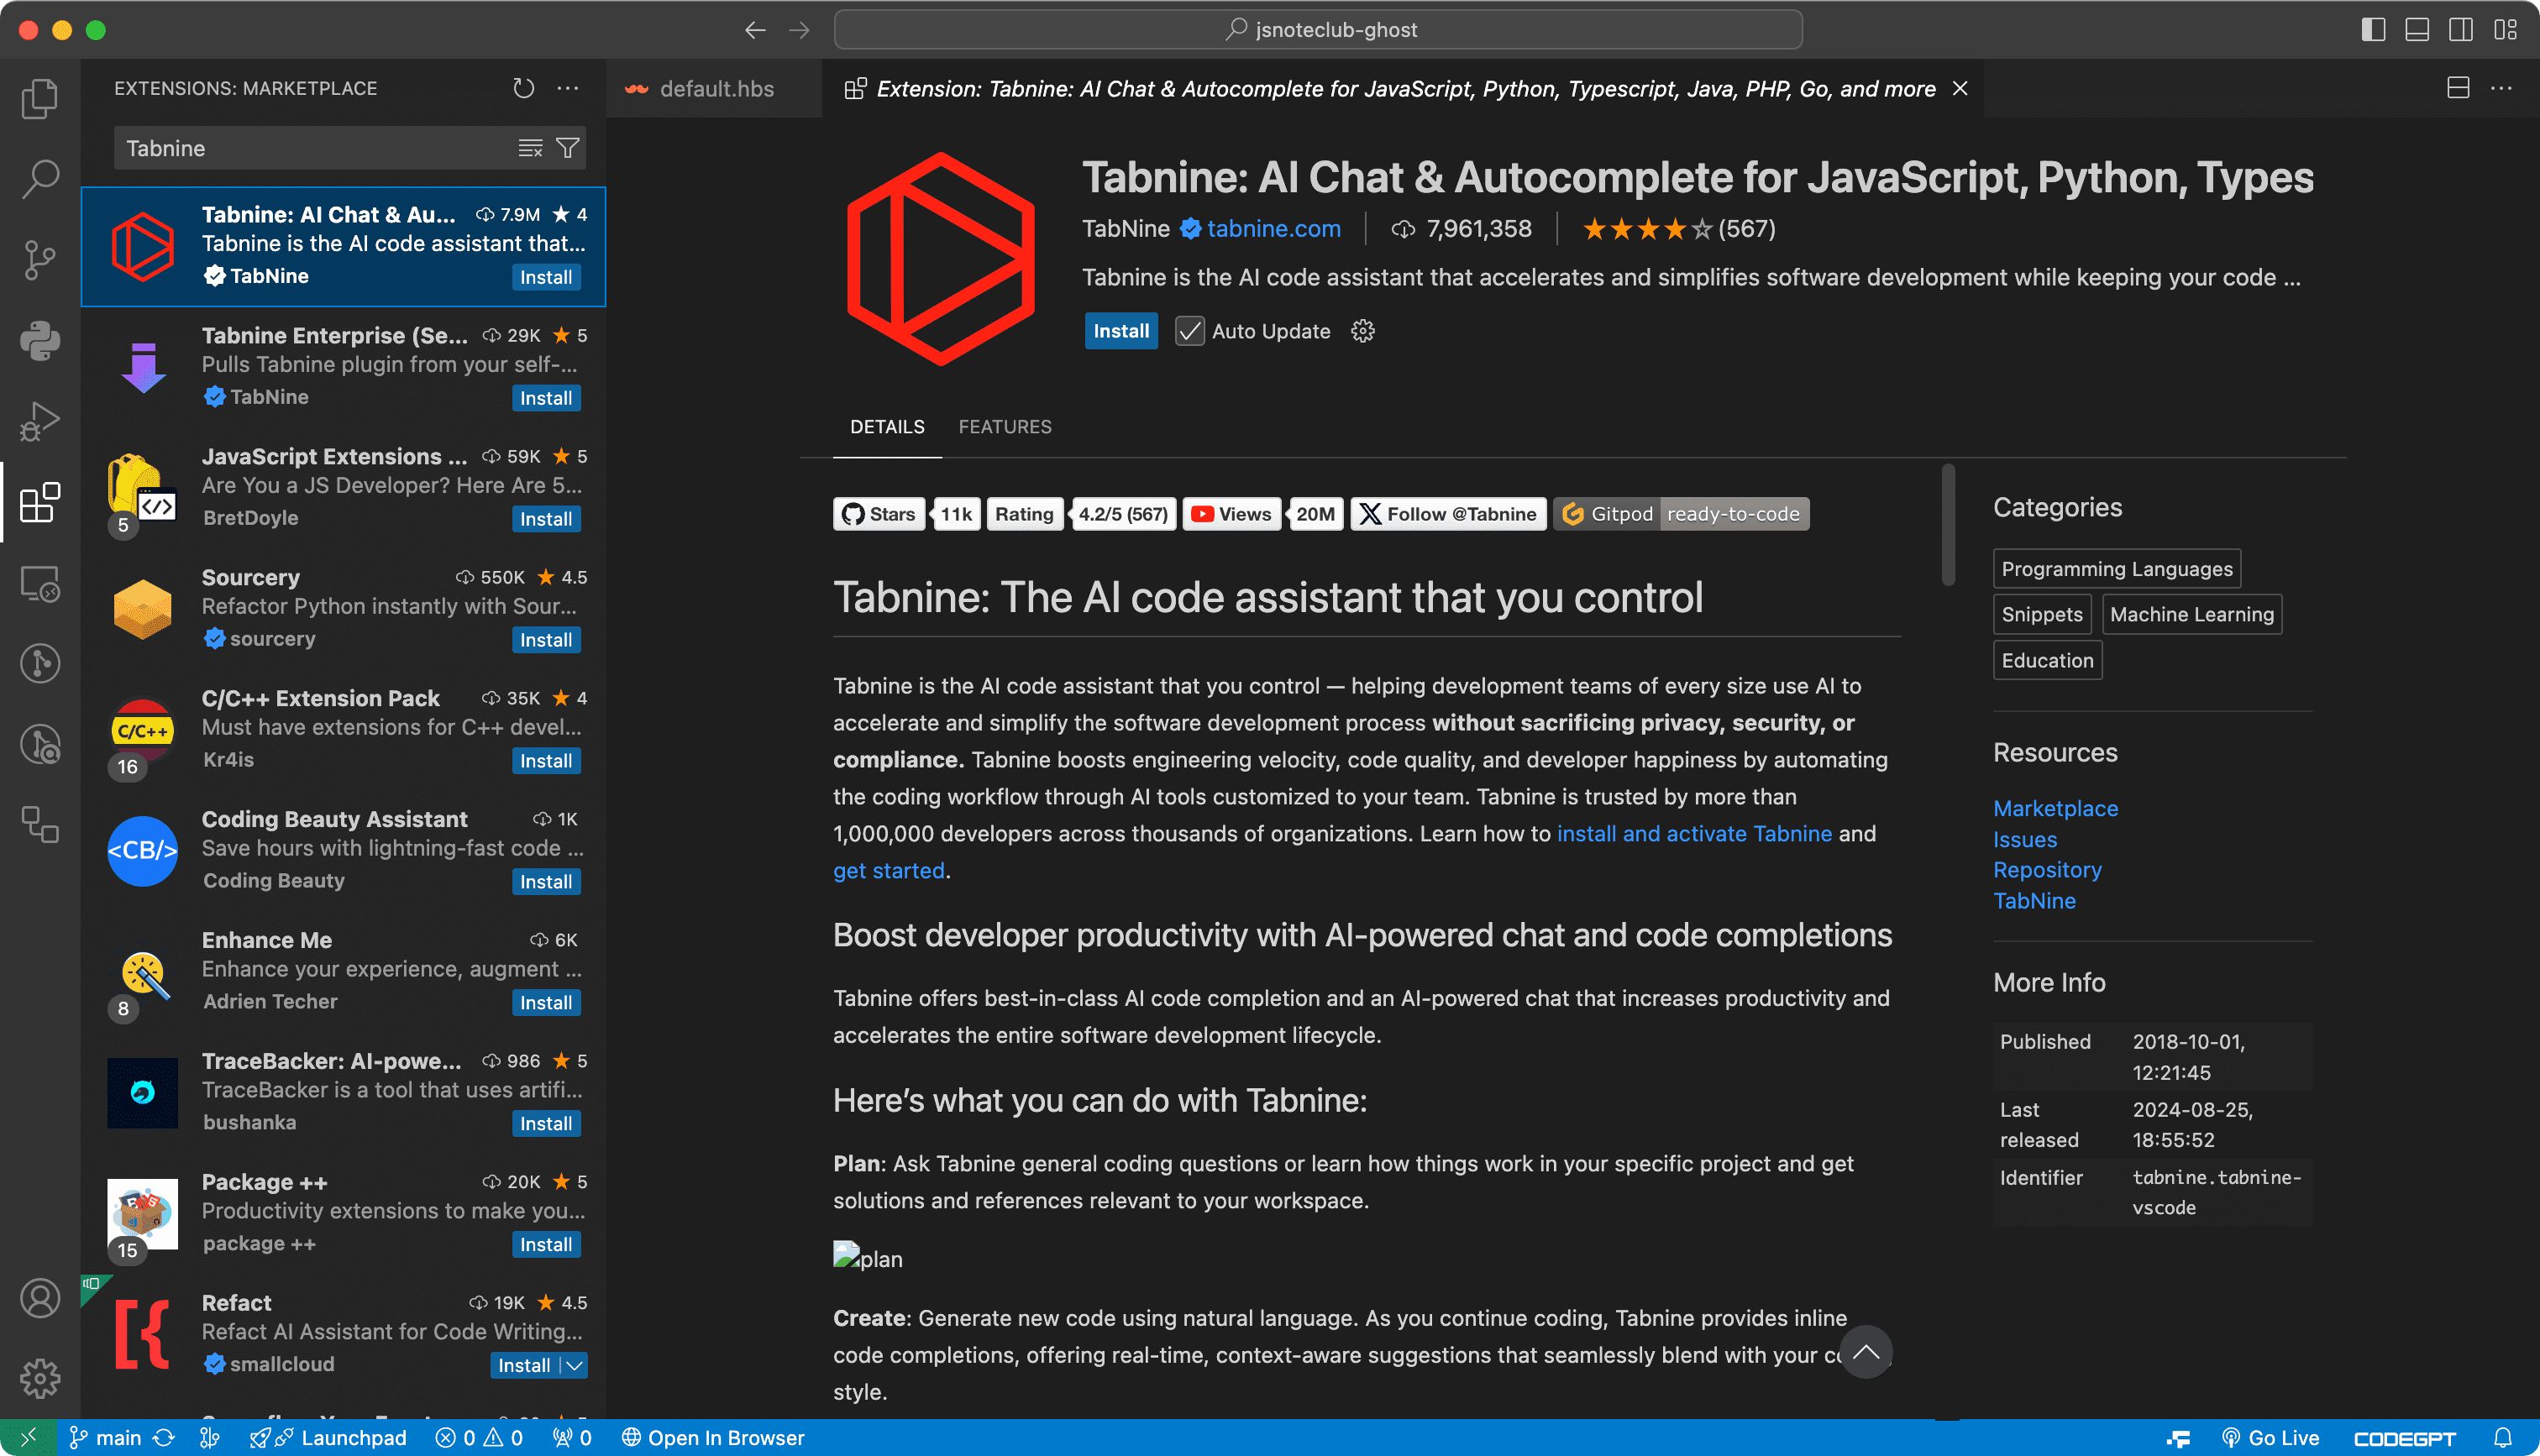Open the Repository resource link
2540x1456 pixels.
click(2047, 870)
